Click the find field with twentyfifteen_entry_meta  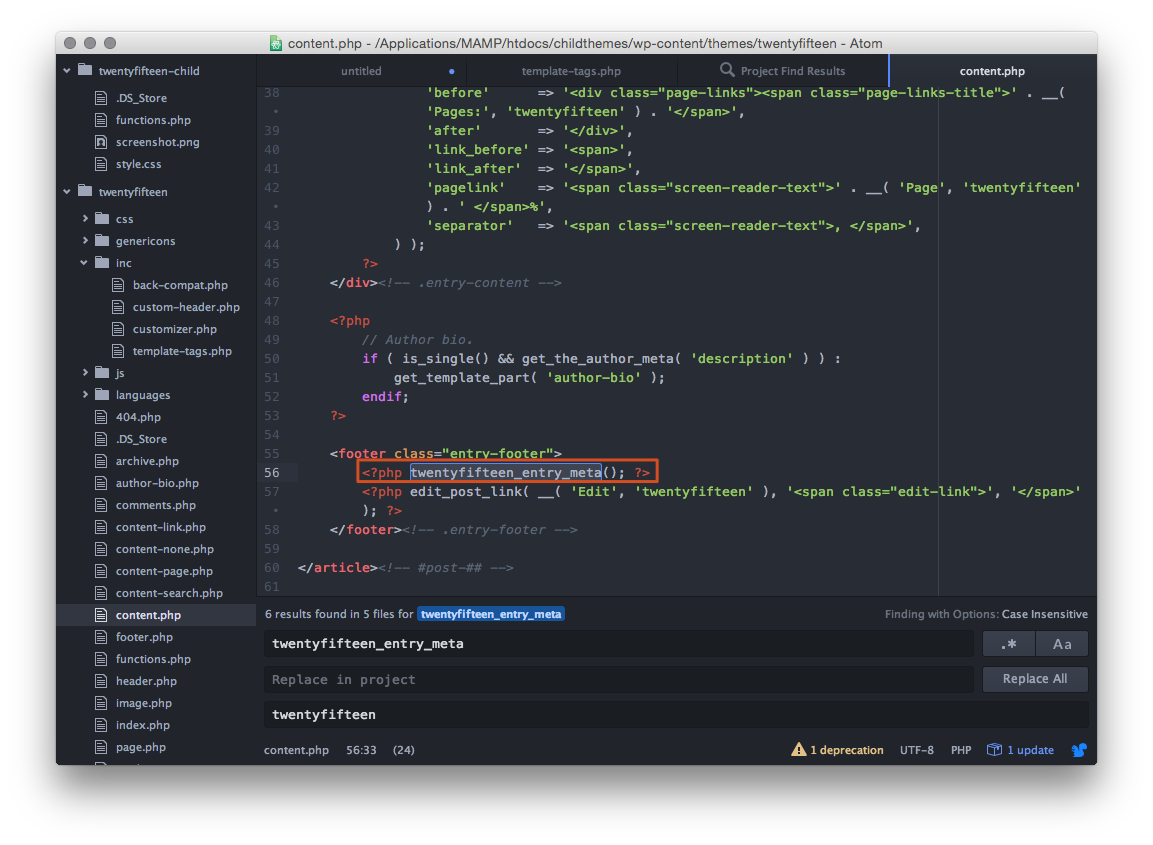tap(618, 643)
